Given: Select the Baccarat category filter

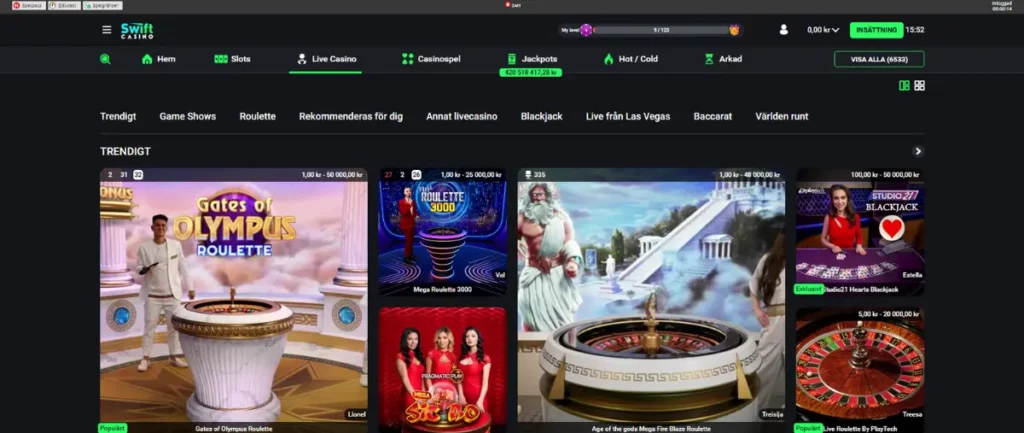Looking at the screenshot, I should (712, 116).
